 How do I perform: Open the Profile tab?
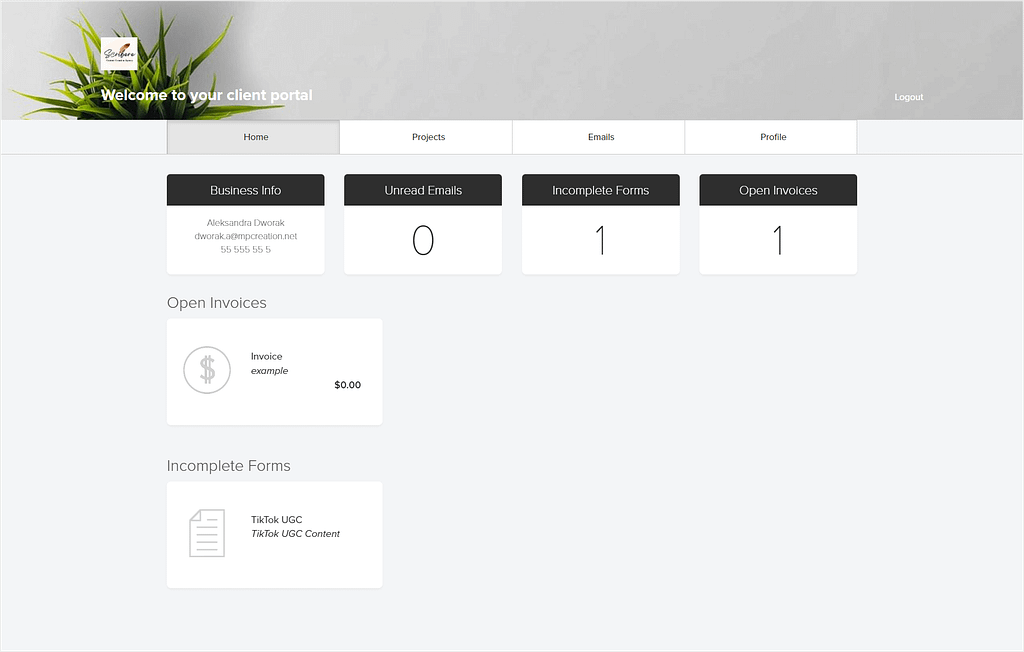click(x=773, y=137)
